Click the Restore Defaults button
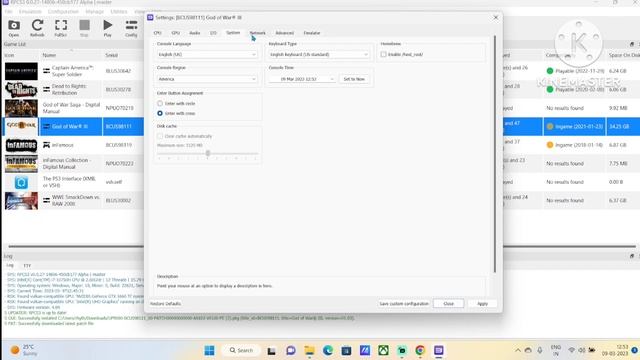 (165, 304)
